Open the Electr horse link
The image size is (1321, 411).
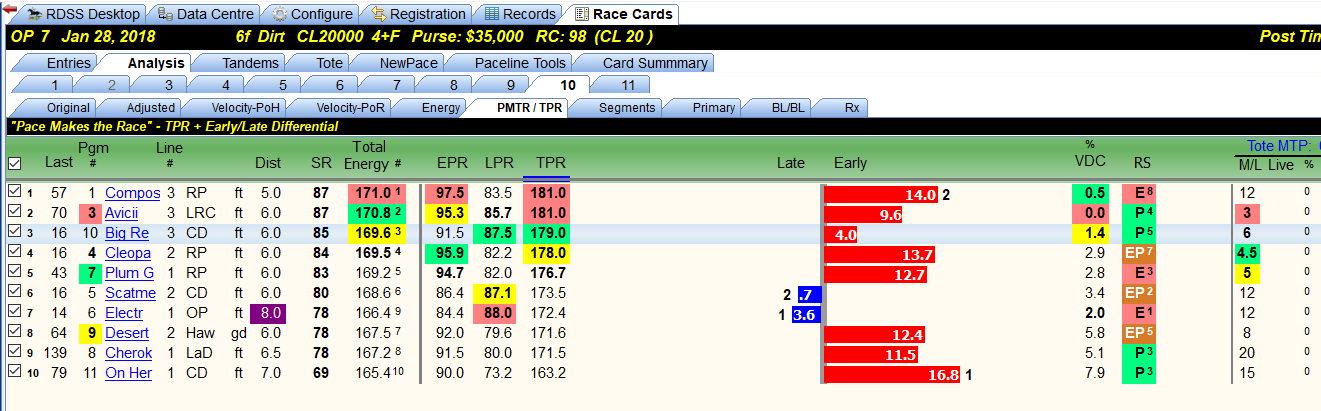pyautogui.click(x=124, y=313)
